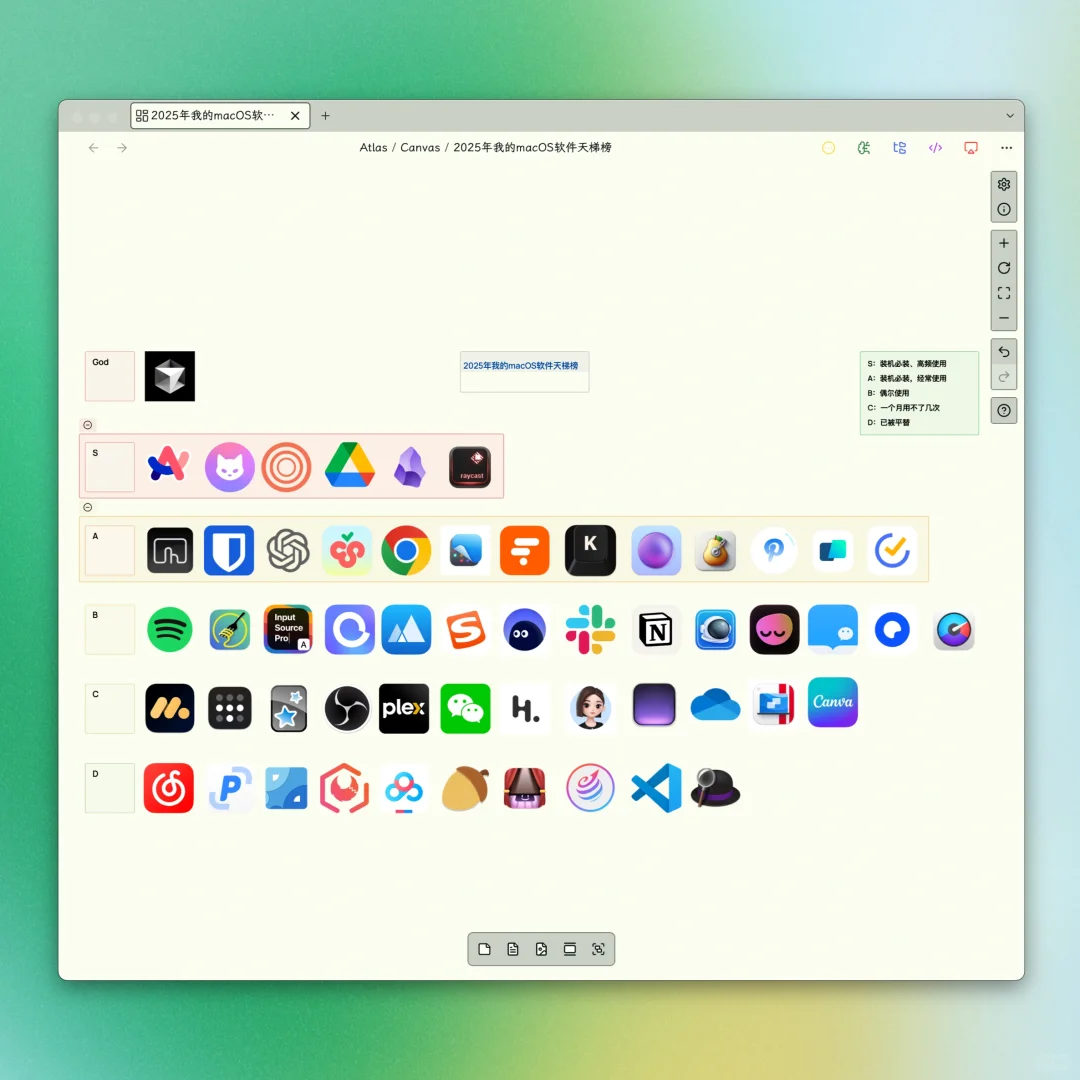Select the Google Chrome icon
The height and width of the screenshot is (1080, 1080).
[x=406, y=550]
